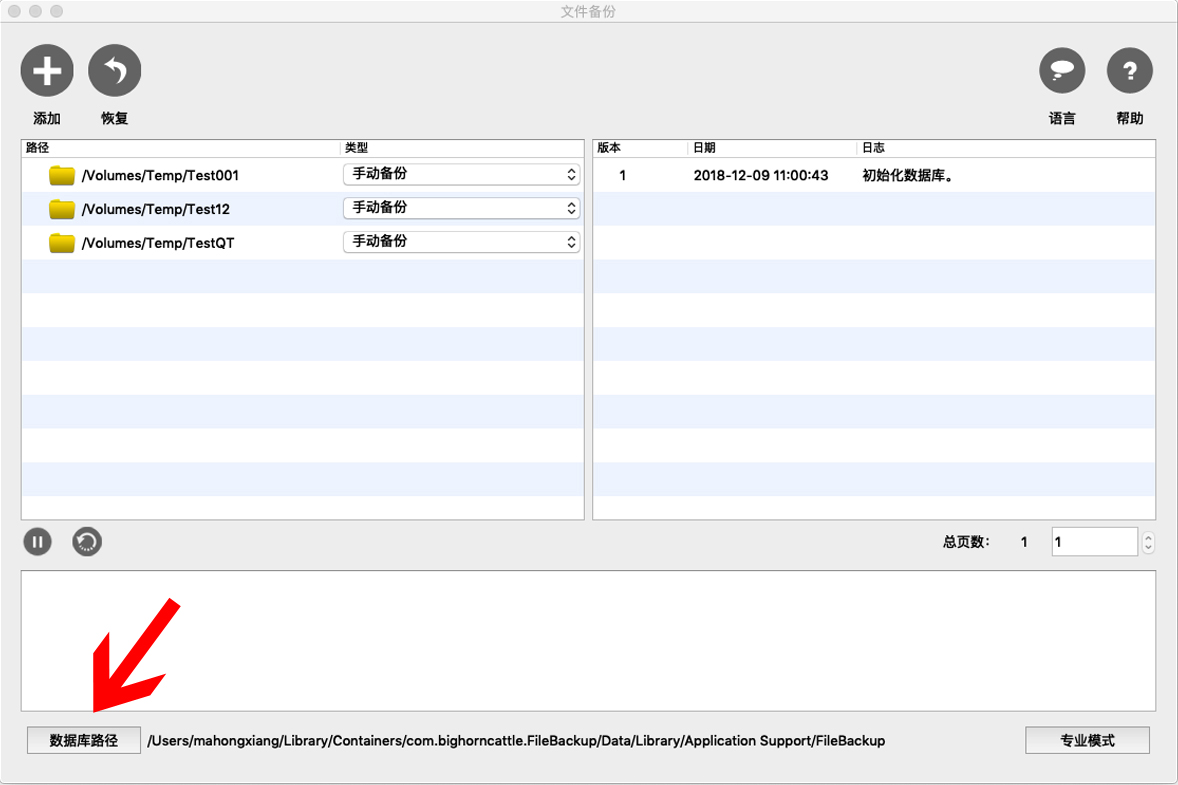
Task: Select folder icon of /Volumes/Temp/TestQT
Action: [62, 243]
